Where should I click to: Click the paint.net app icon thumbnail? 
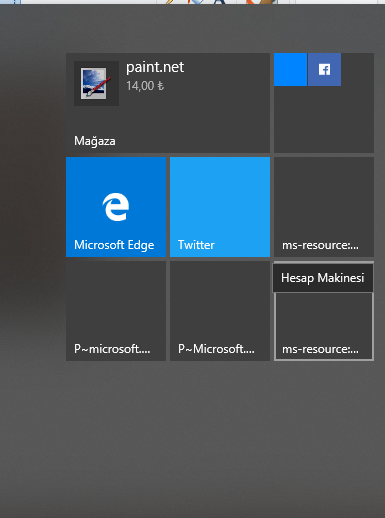(96, 83)
